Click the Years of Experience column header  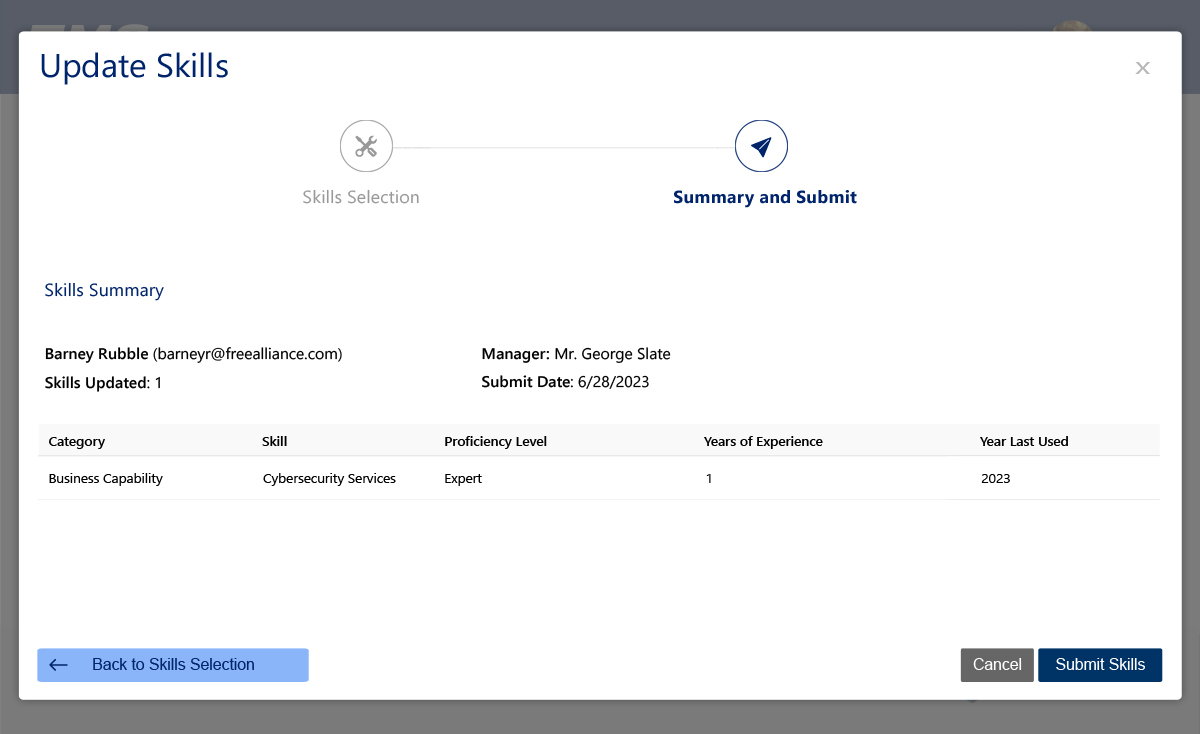(x=763, y=441)
